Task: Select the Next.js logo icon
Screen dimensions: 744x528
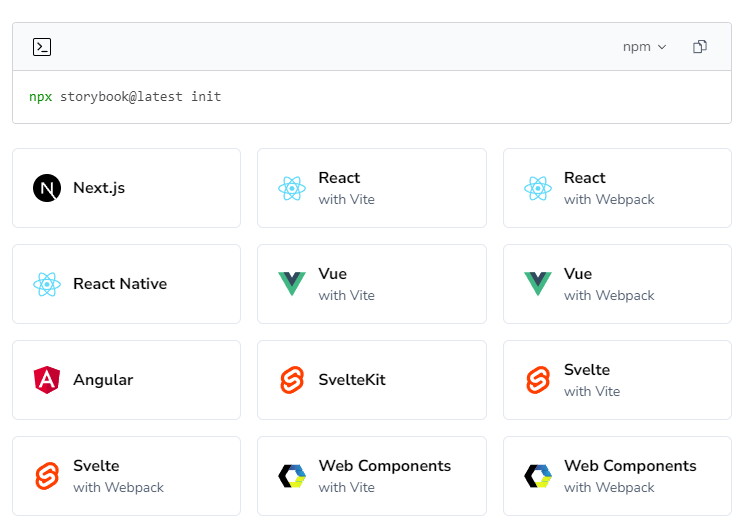Action: pos(47,188)
